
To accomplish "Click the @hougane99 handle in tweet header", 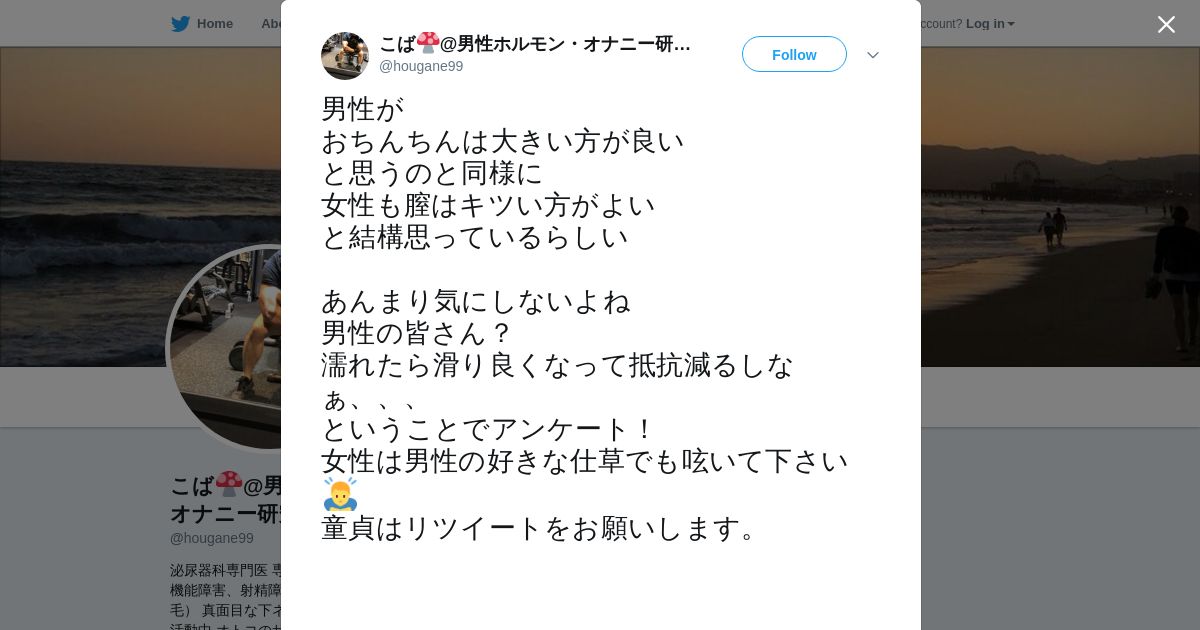I will tap(421, 66).
